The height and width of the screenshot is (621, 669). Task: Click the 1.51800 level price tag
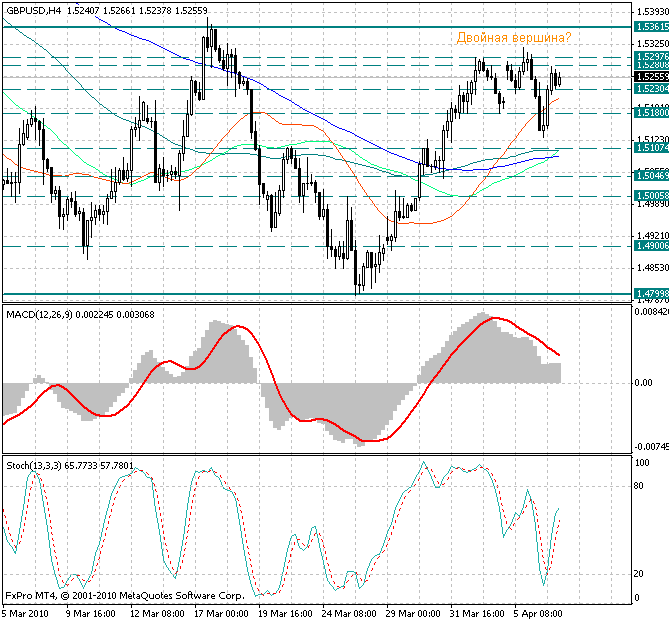coord(651,113)
